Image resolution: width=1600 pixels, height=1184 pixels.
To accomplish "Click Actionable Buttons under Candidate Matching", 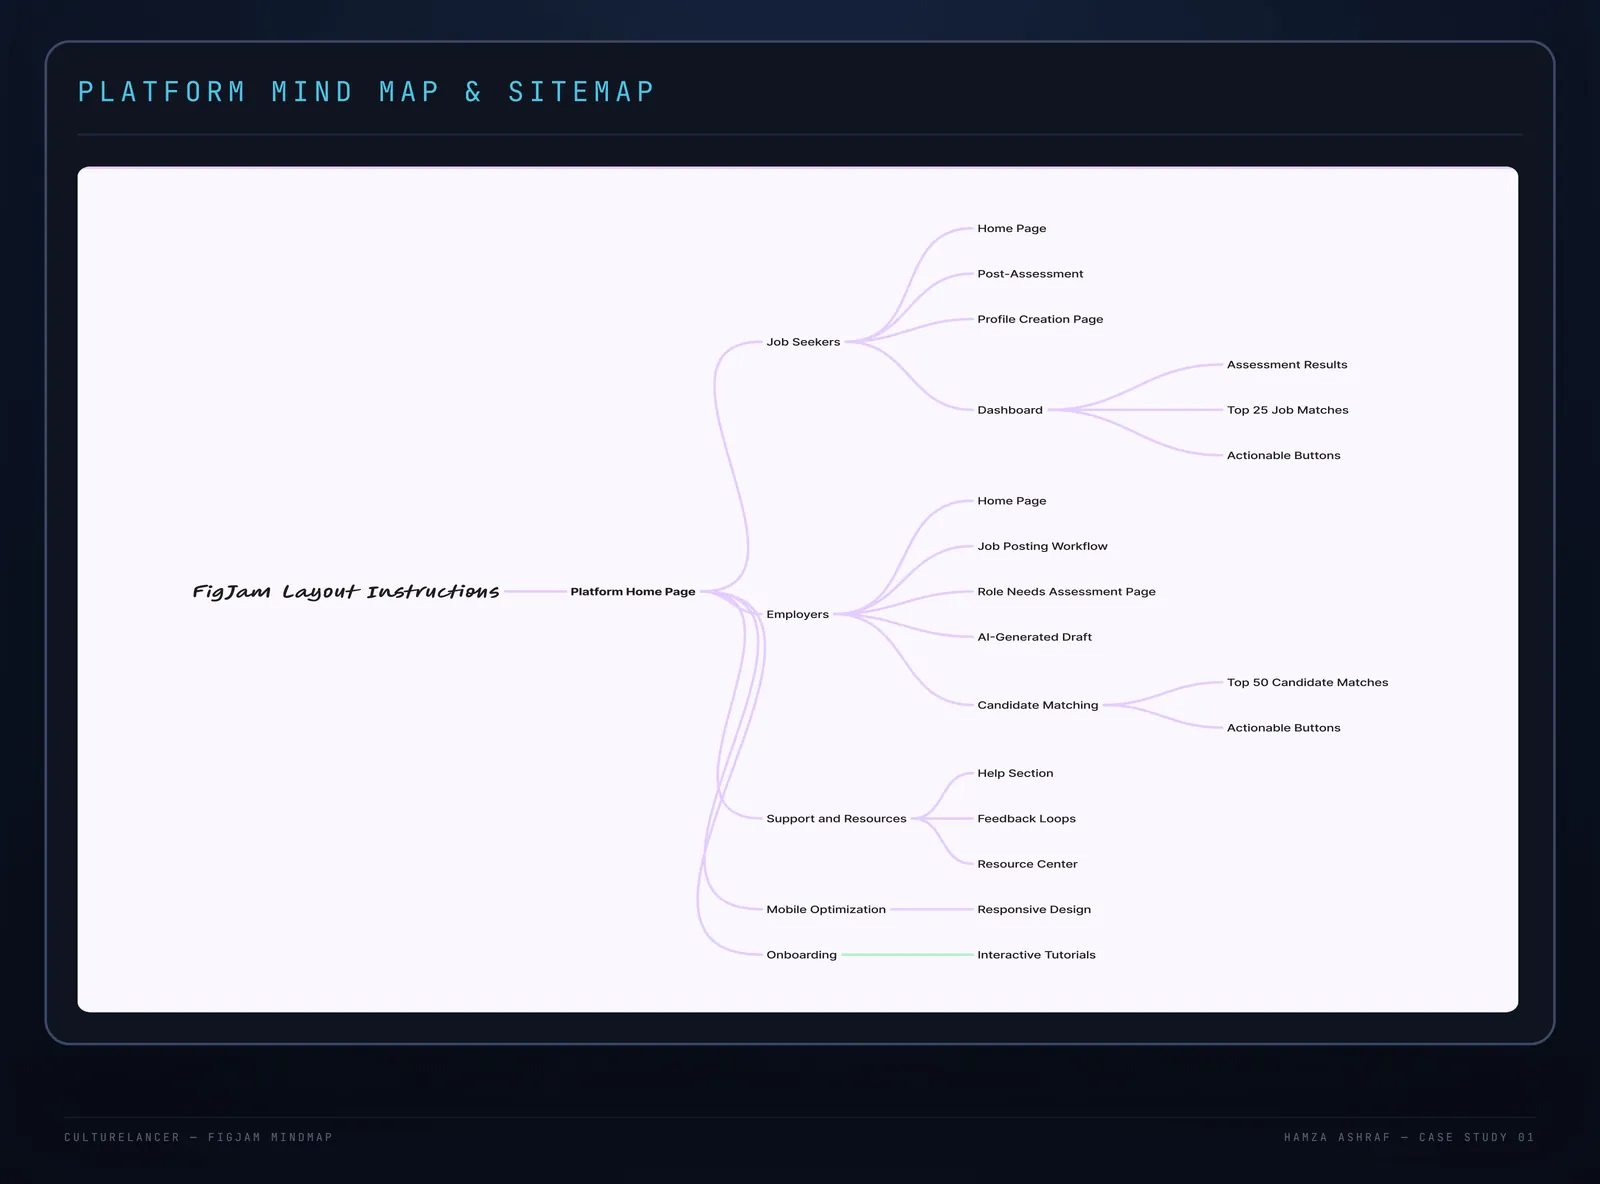I will (1284, 728).
